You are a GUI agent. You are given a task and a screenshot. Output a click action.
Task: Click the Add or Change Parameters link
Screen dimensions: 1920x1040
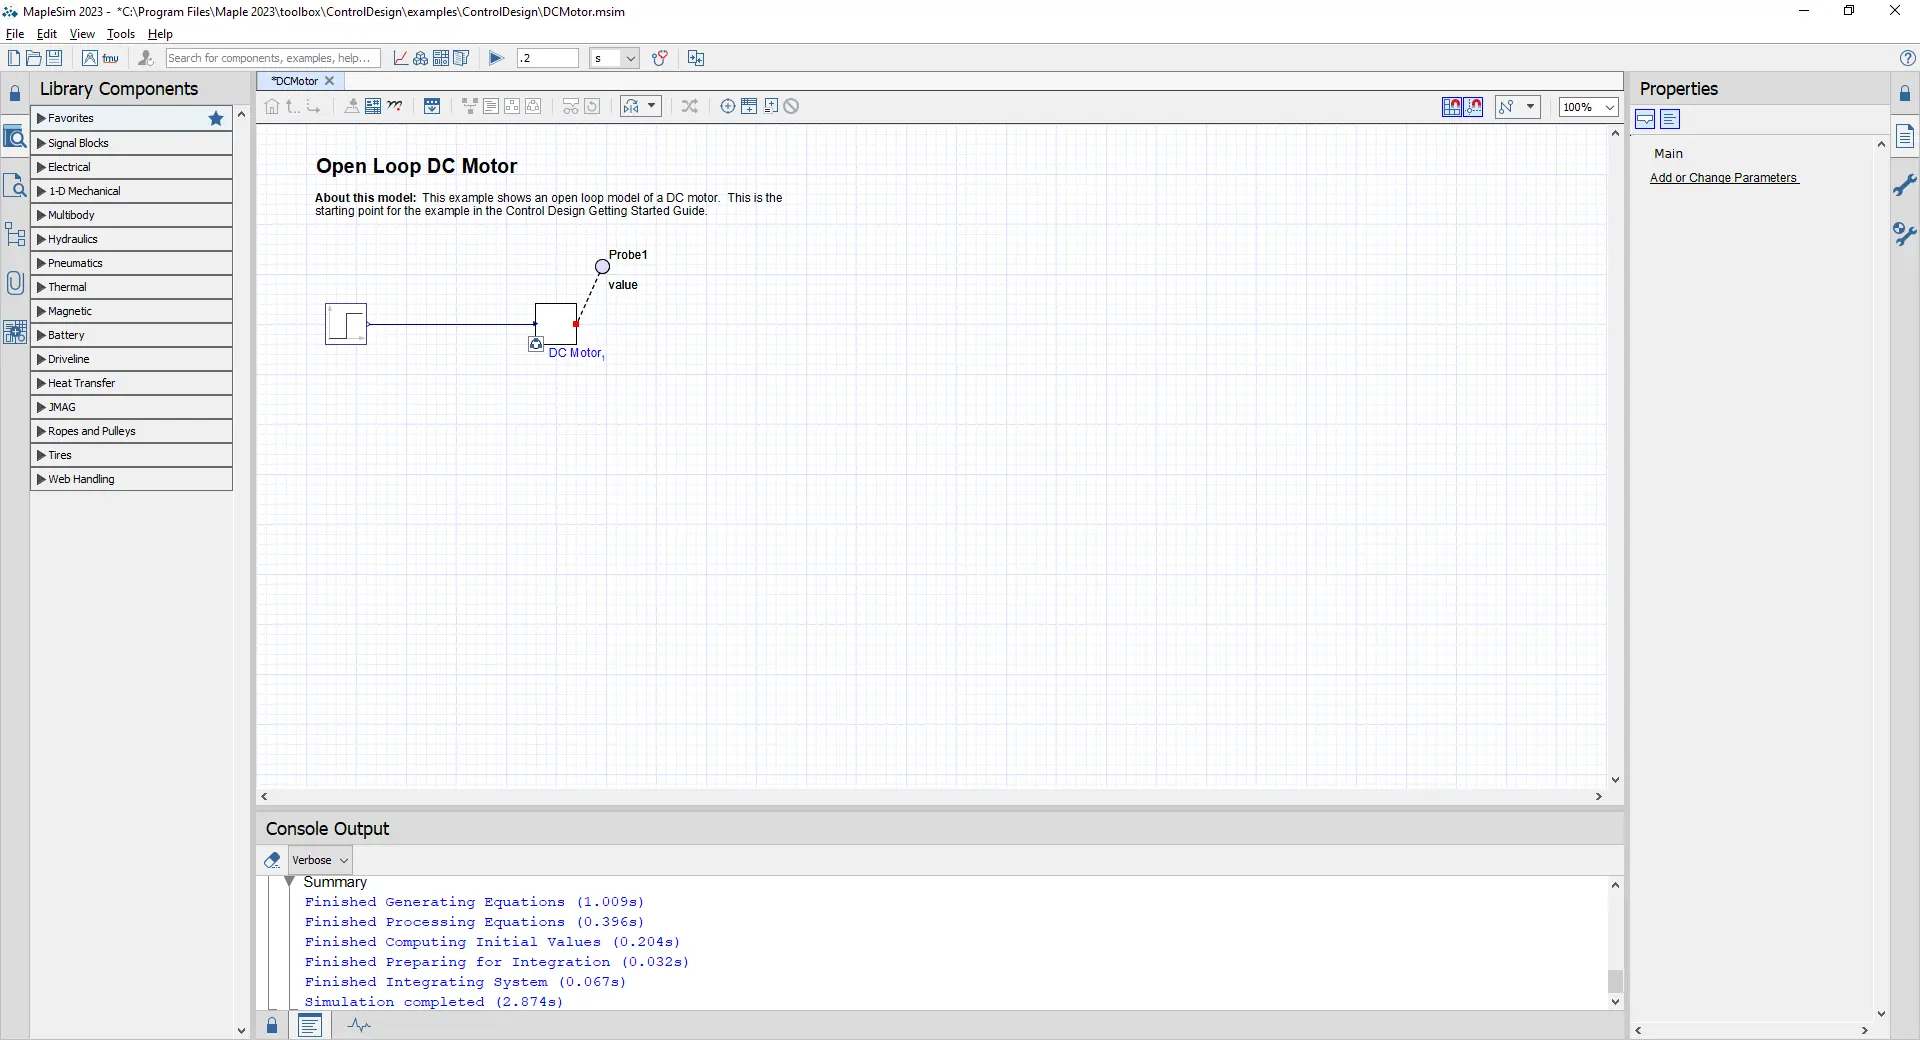pos(1724,178)
